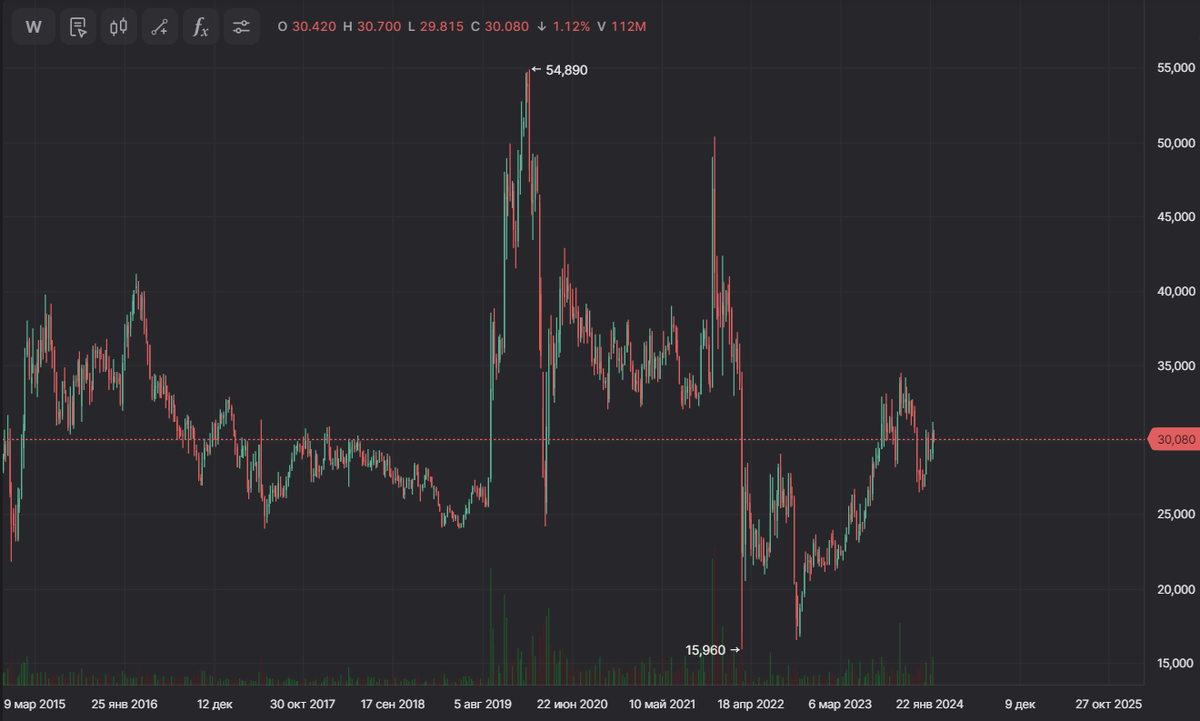Click the 18 апр 2022 date label
Screen dimensions: 1200x721
(x=753, y=704)
